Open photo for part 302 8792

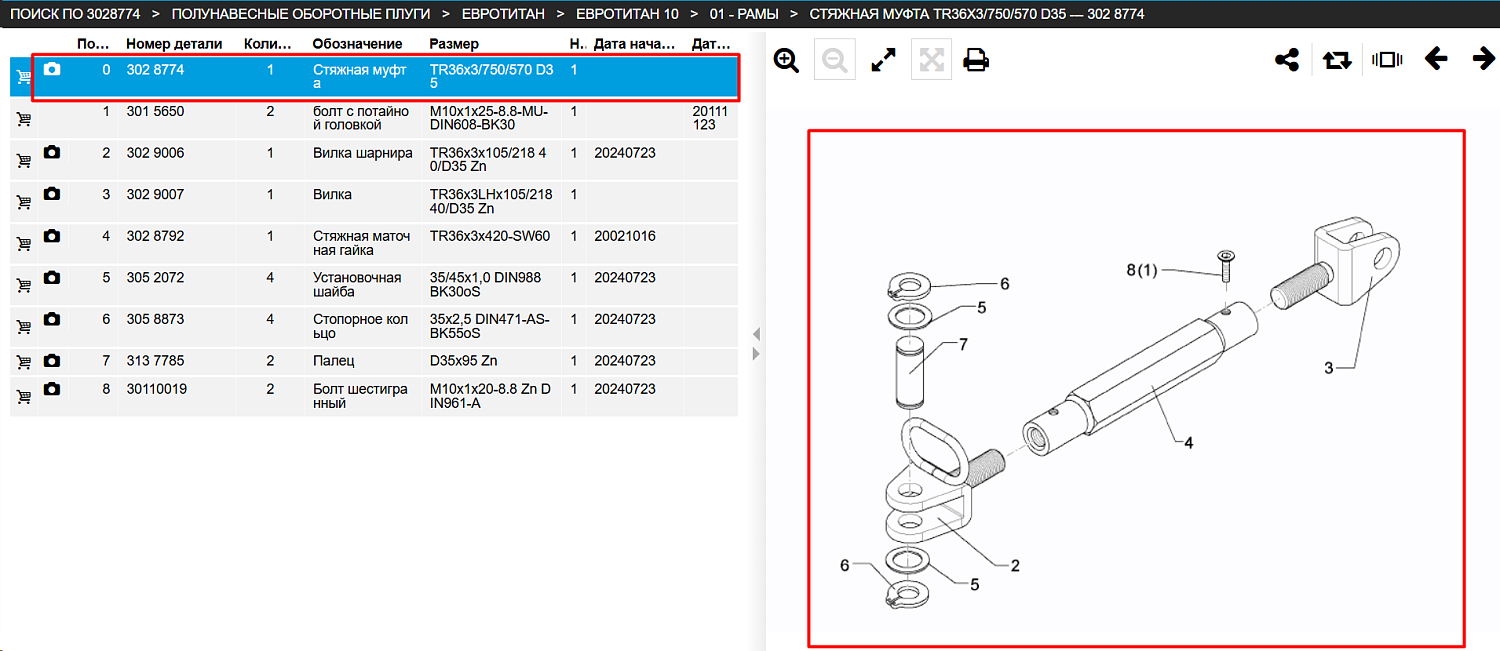click(52, 236)
